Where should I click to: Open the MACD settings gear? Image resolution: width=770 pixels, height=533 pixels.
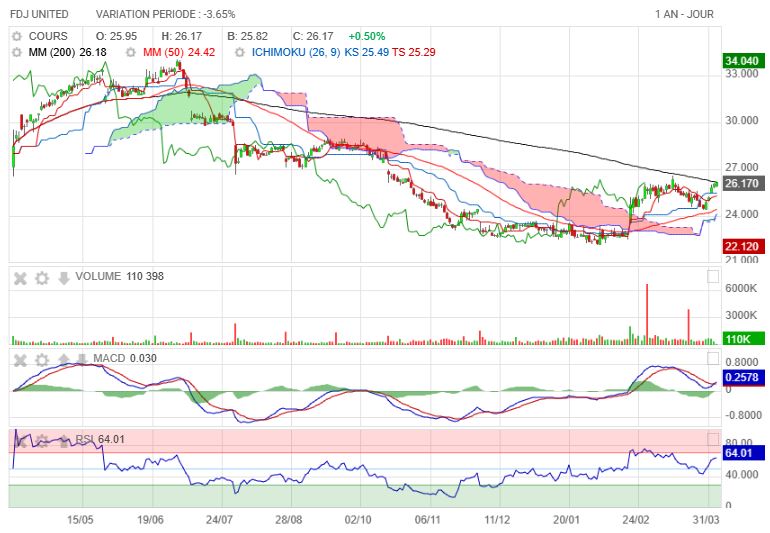click(x=42, y=361)
